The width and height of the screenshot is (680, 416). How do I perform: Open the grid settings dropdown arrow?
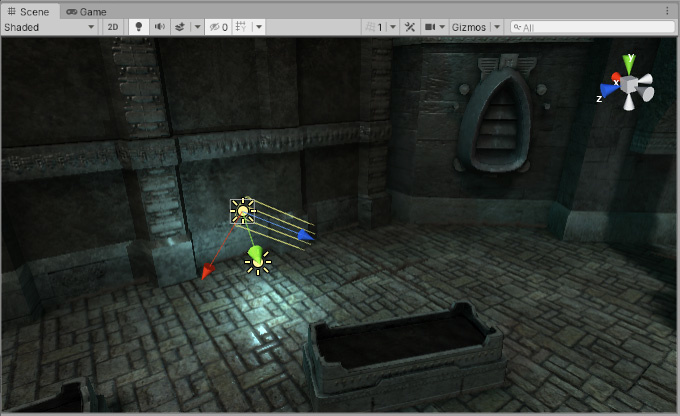(x=259, y=27)
